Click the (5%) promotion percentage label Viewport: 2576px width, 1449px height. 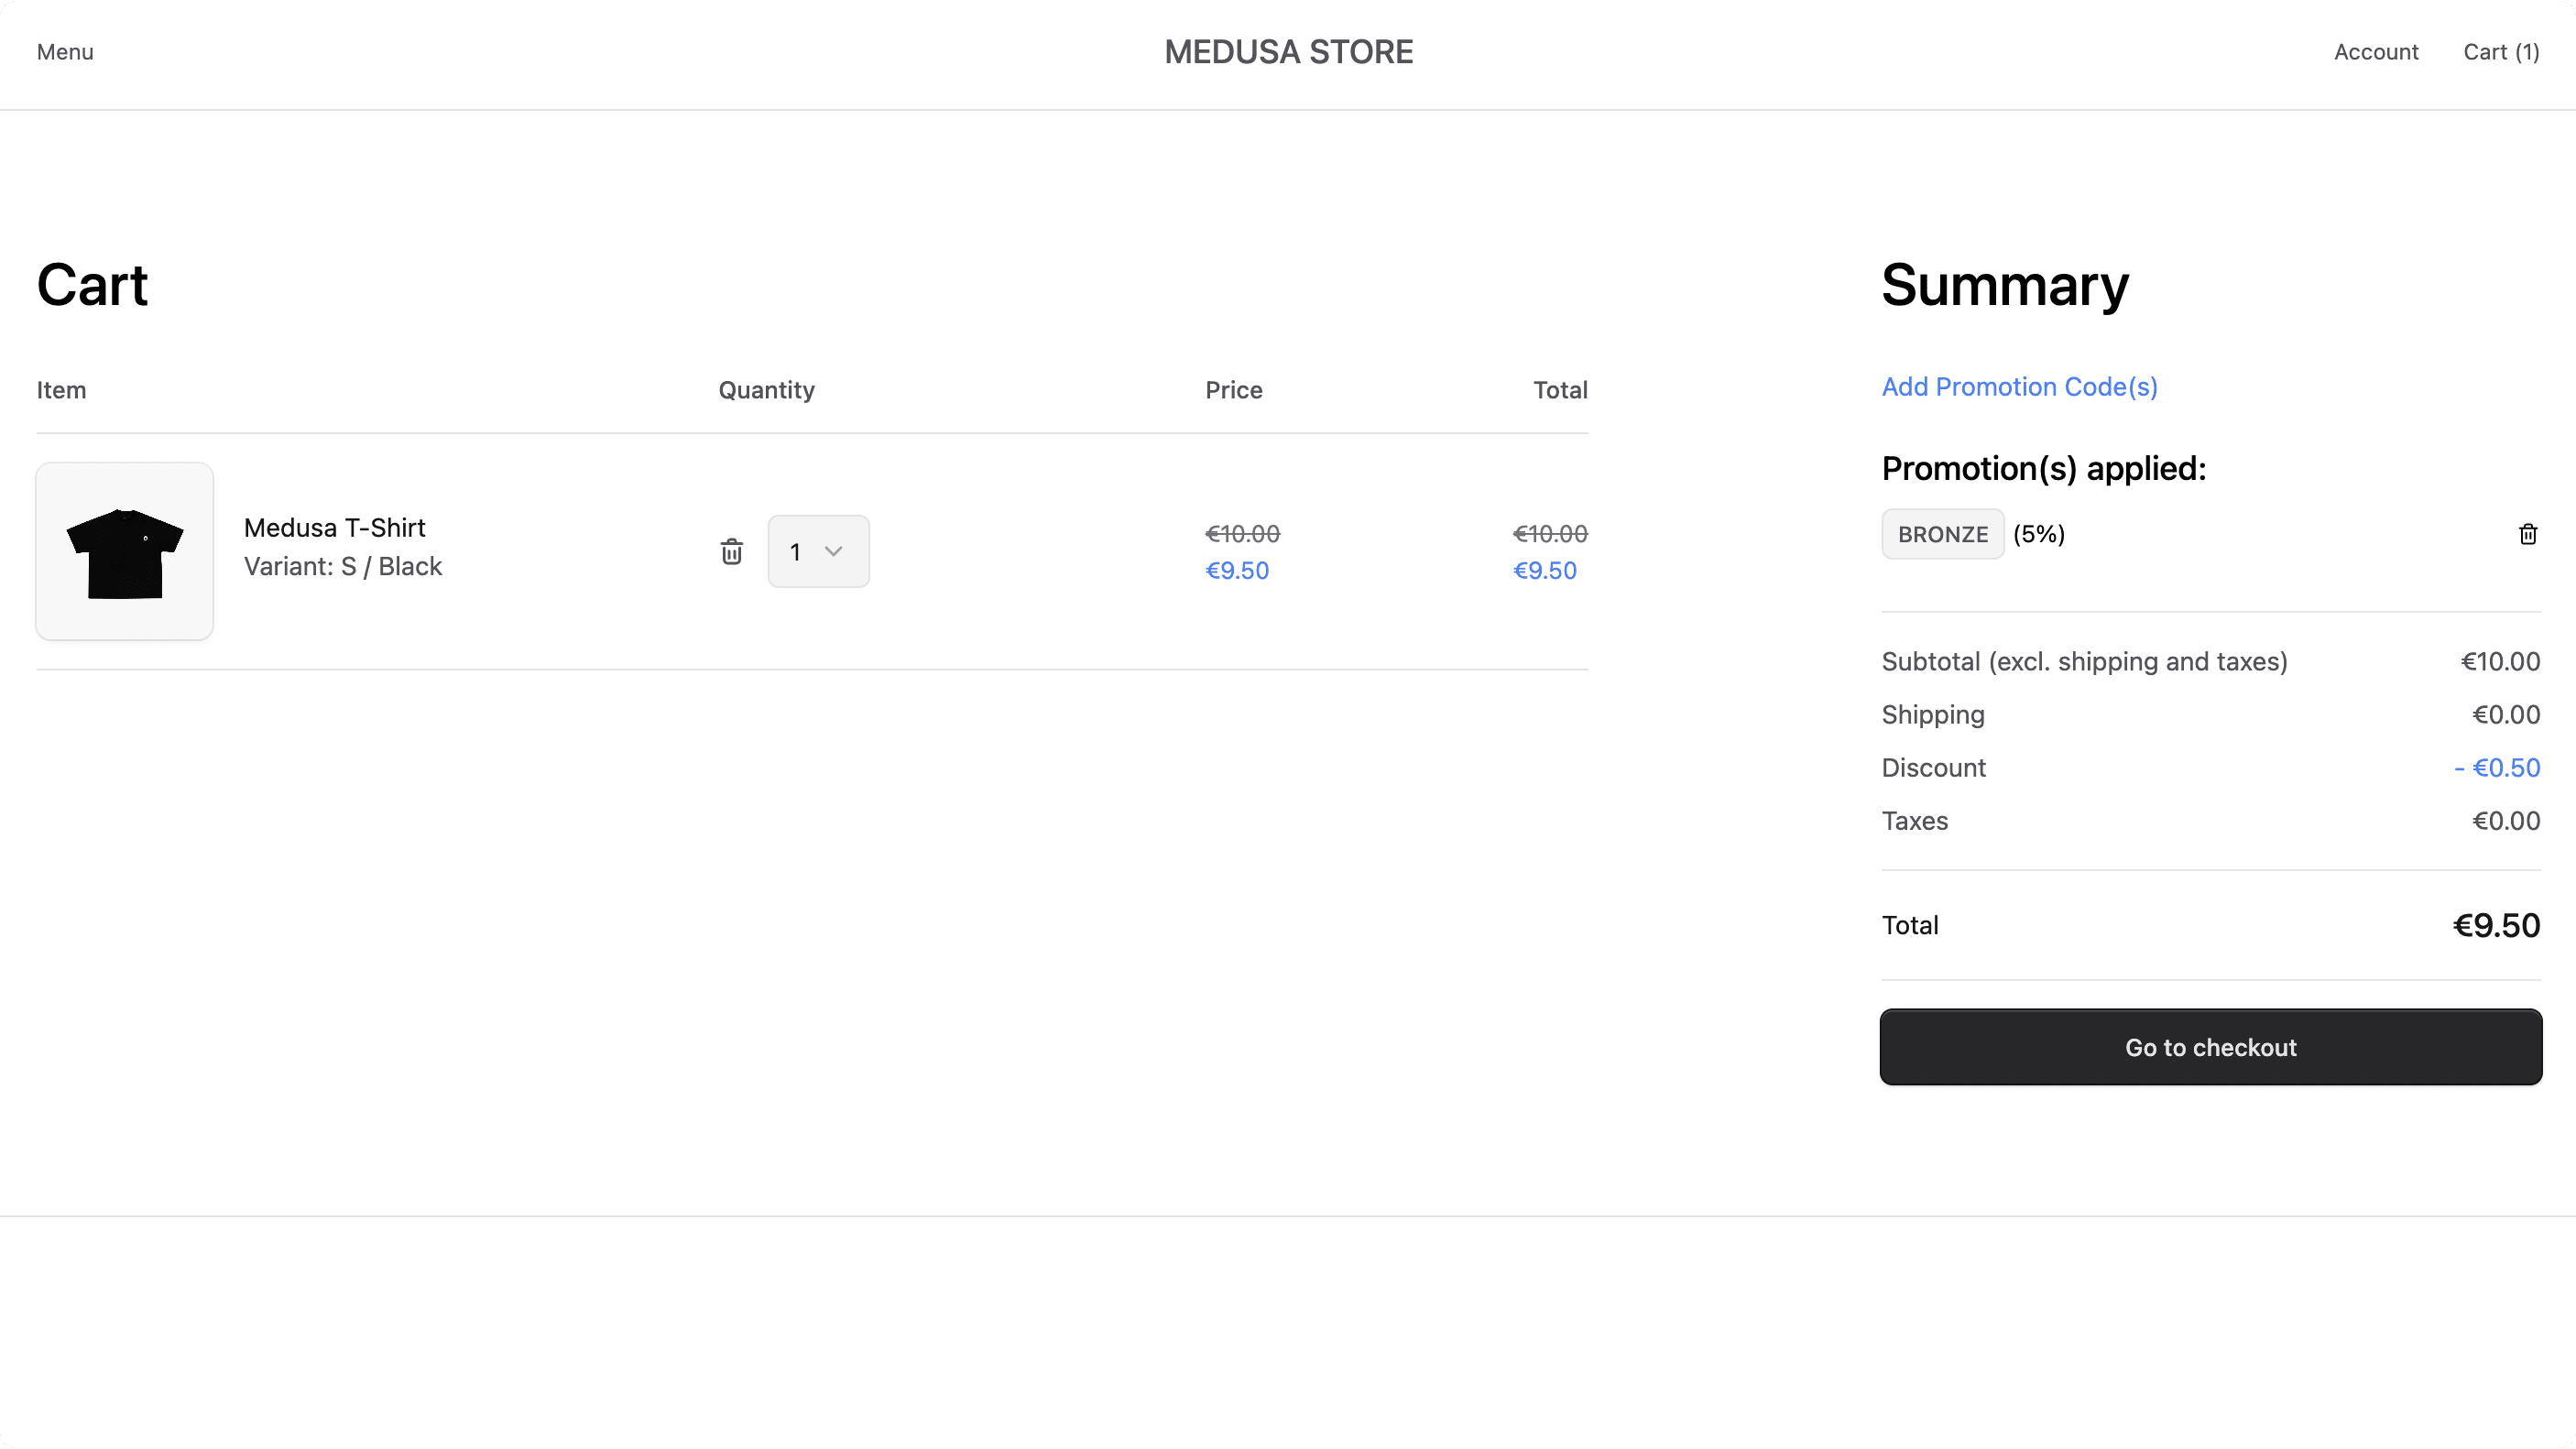[2038, 534]
